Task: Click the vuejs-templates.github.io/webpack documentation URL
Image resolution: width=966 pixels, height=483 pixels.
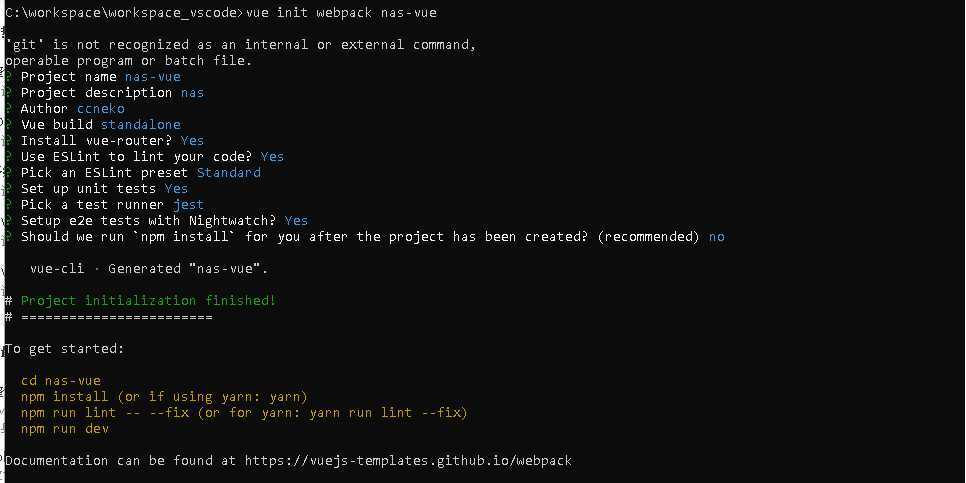Action: pos(408,461)
